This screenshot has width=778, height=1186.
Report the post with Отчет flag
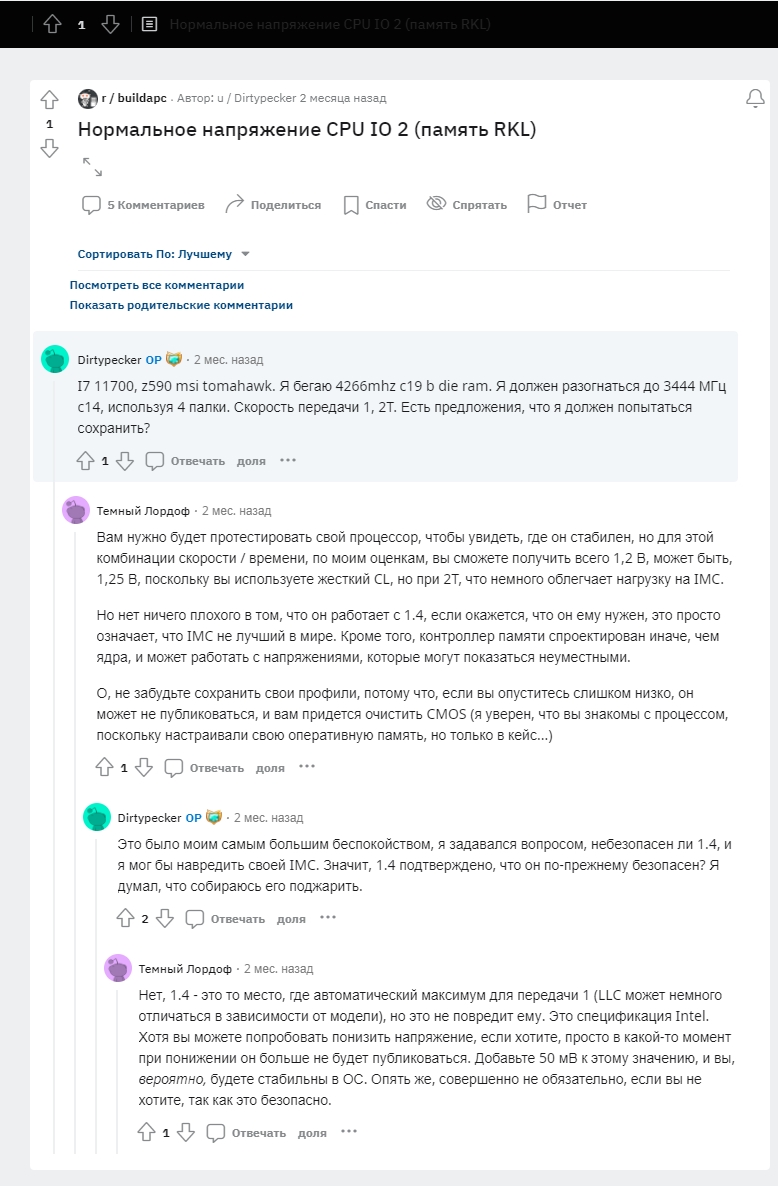(x=557, y=205)
